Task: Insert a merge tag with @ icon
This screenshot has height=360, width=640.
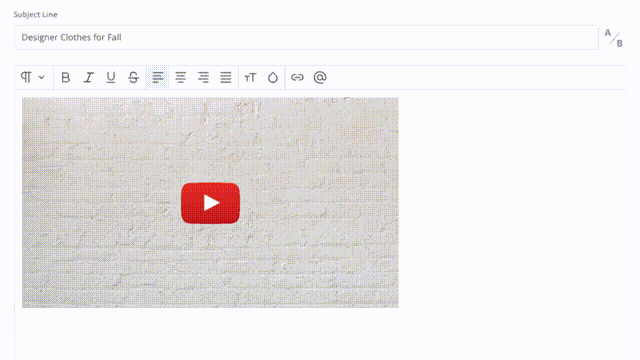Action: [x=320, y=77]
